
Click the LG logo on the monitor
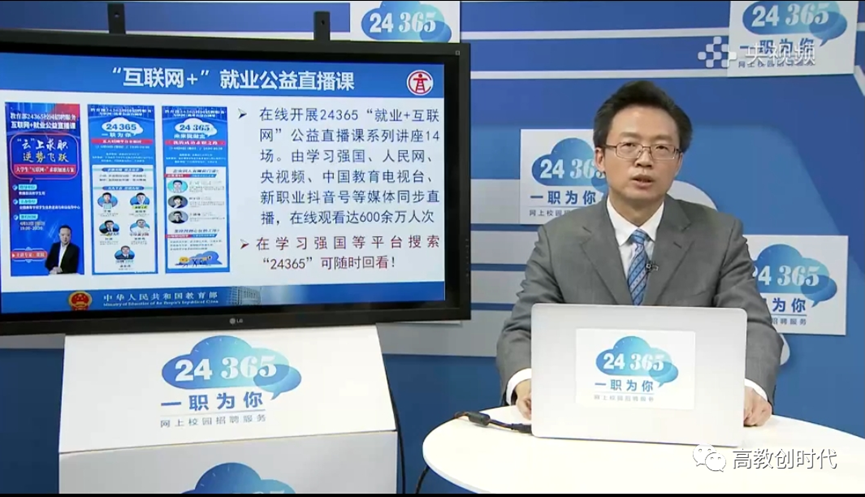tap(237, 320)
